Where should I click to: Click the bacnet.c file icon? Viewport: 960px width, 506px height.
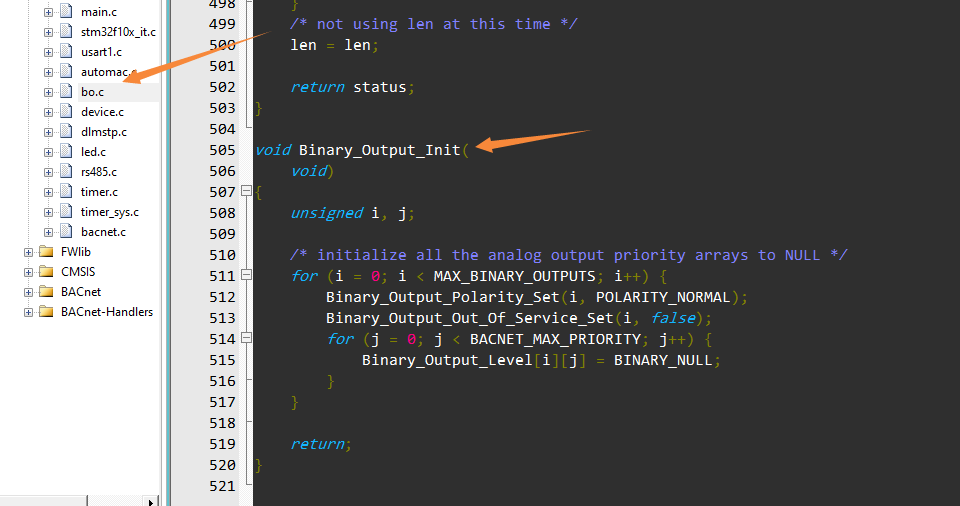(66, 232)
